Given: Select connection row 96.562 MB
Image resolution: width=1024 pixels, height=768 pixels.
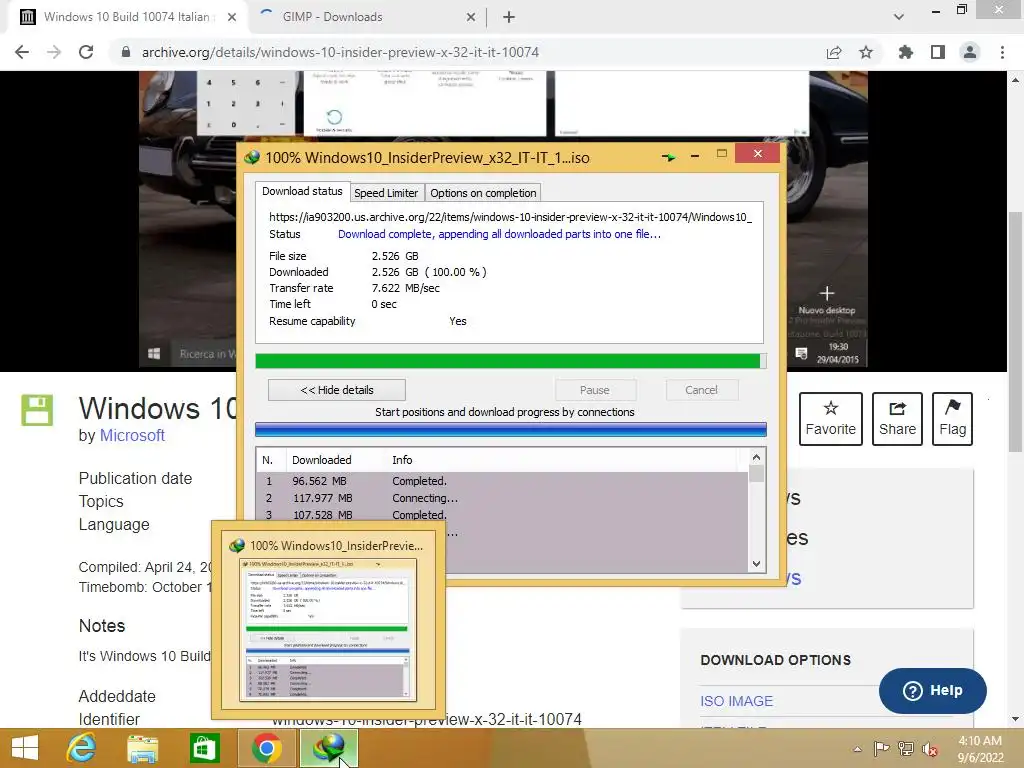Looking at the screenshot, I should coord(502,481).
